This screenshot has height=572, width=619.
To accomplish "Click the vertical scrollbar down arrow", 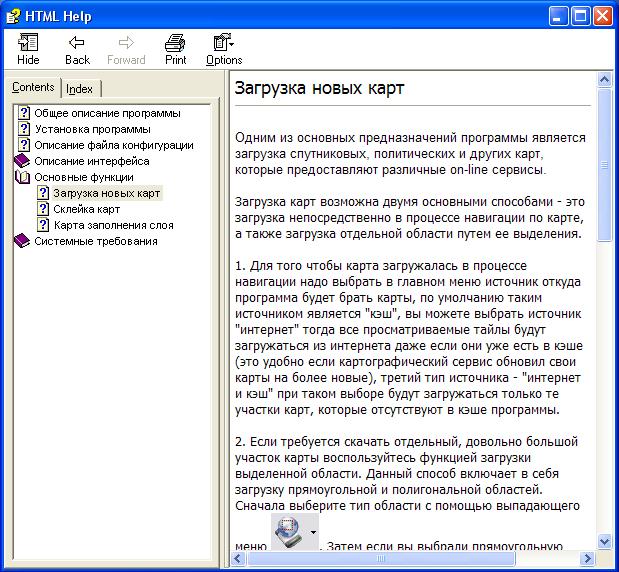I will coord(604,541).
